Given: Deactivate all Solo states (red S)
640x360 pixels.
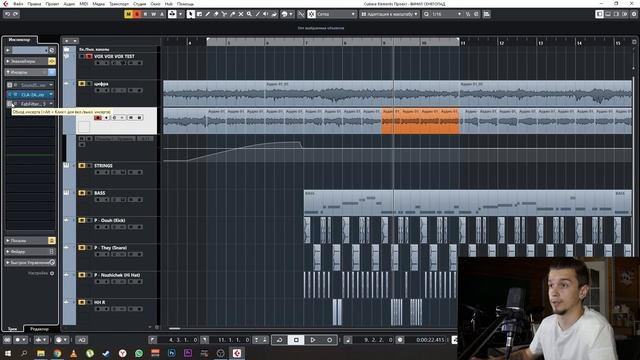Looking at the screenshot, I should 137,14.
